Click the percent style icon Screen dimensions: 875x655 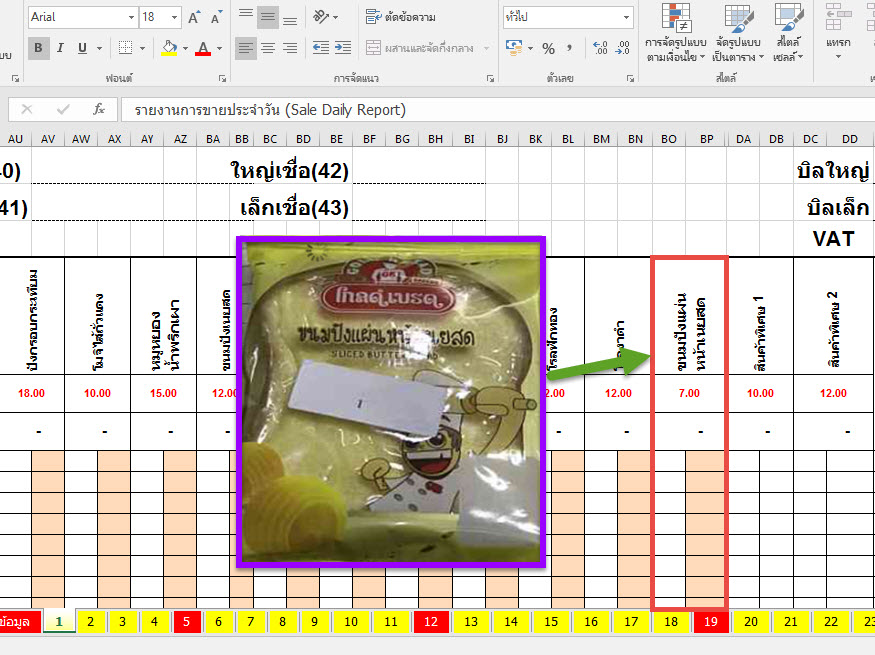coord(548,48)
